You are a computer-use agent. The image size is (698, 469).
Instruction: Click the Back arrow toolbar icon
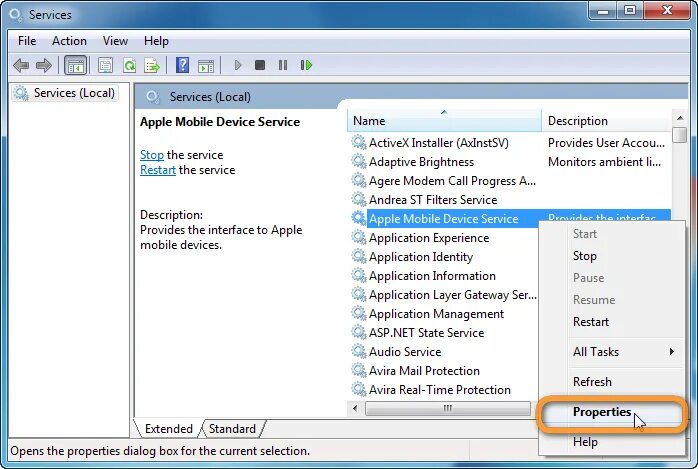click(21, 65)
